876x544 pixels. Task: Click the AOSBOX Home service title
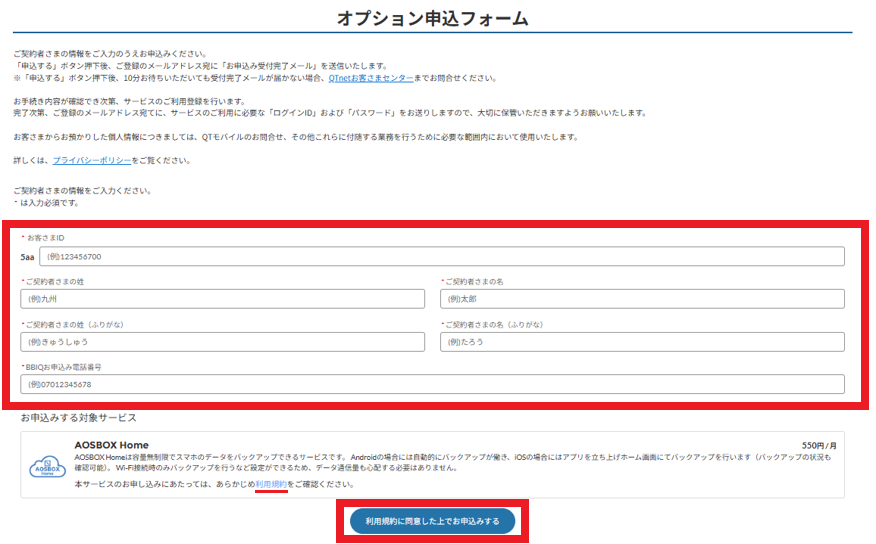pyautogui.click(x=111, y=445)
